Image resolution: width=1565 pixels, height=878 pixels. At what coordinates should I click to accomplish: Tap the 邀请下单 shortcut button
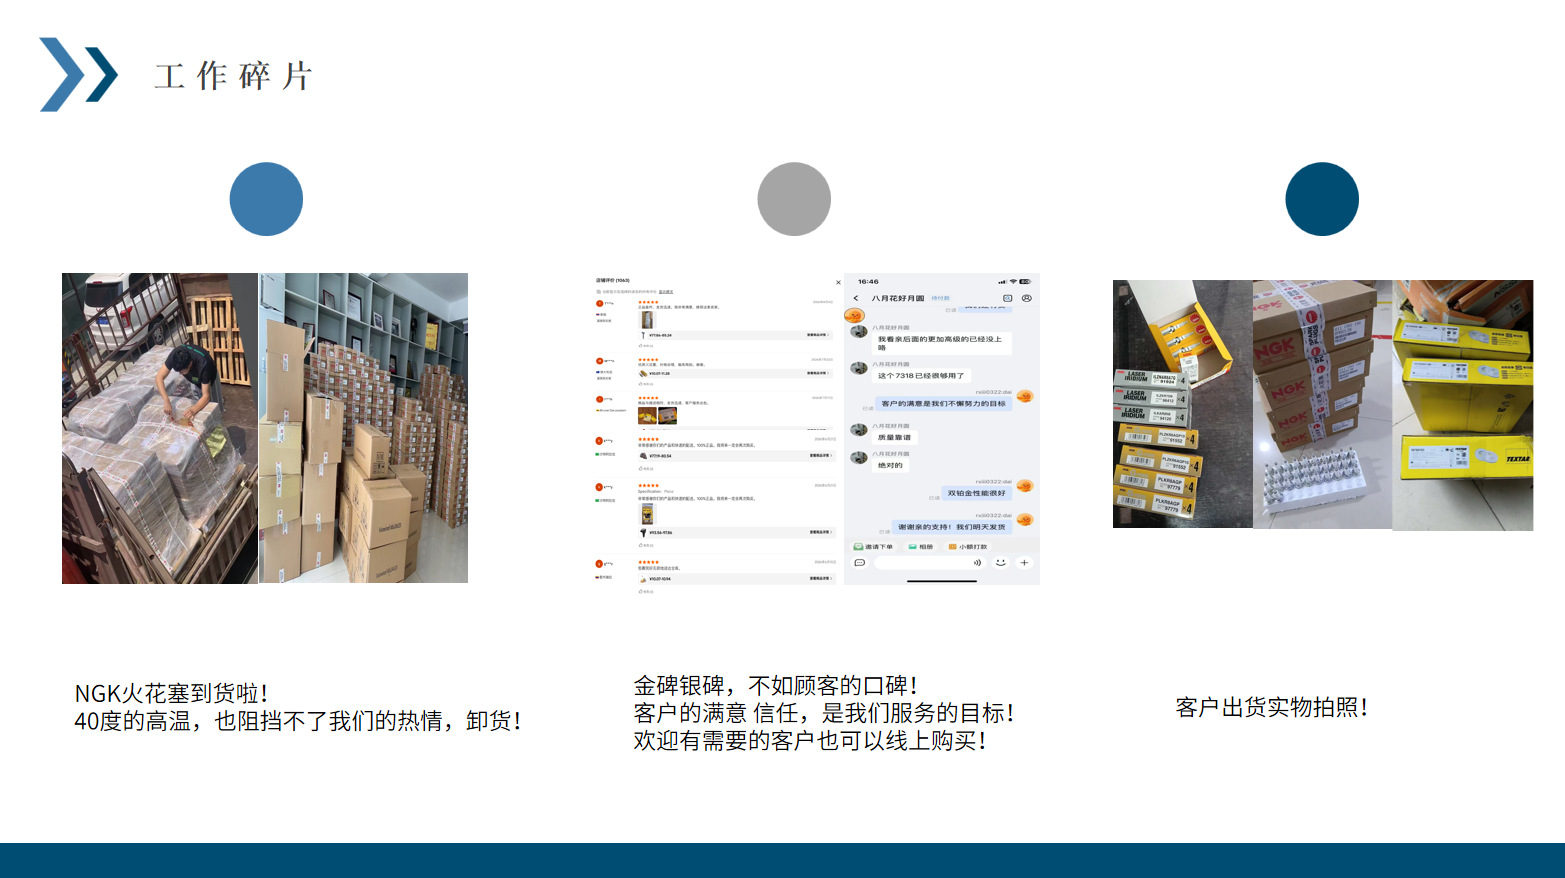873,547
